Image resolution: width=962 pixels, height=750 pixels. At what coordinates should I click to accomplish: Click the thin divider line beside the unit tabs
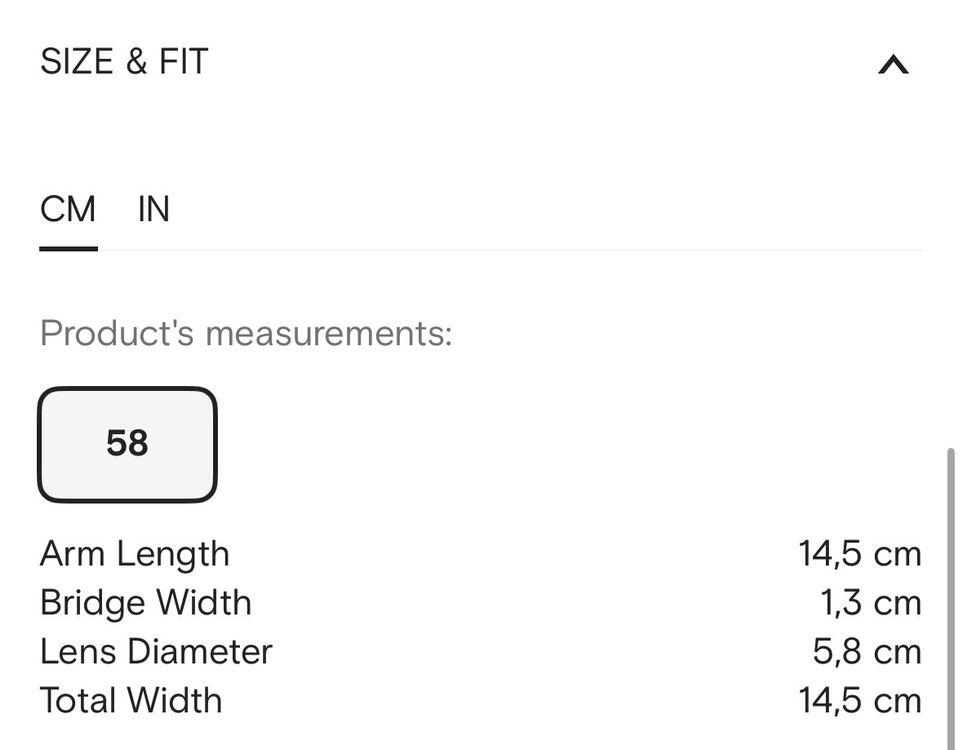click(510, 250)
